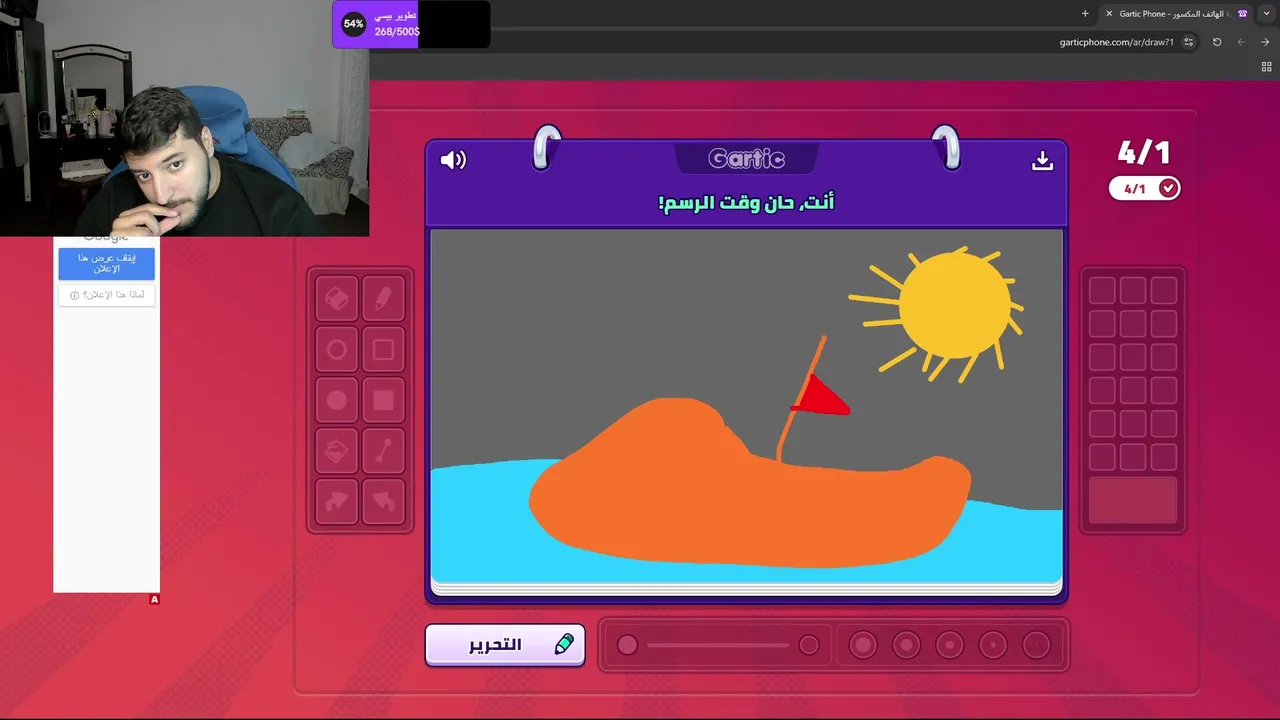Open the browser grid icon below the forward arrow

[1266, 67]
